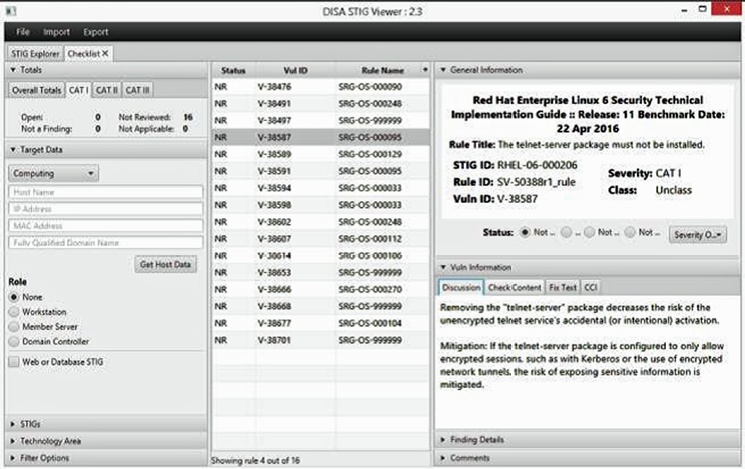Select the row for V-38591
This screenshot has width=745, height=469.
[x=321, y=171]
